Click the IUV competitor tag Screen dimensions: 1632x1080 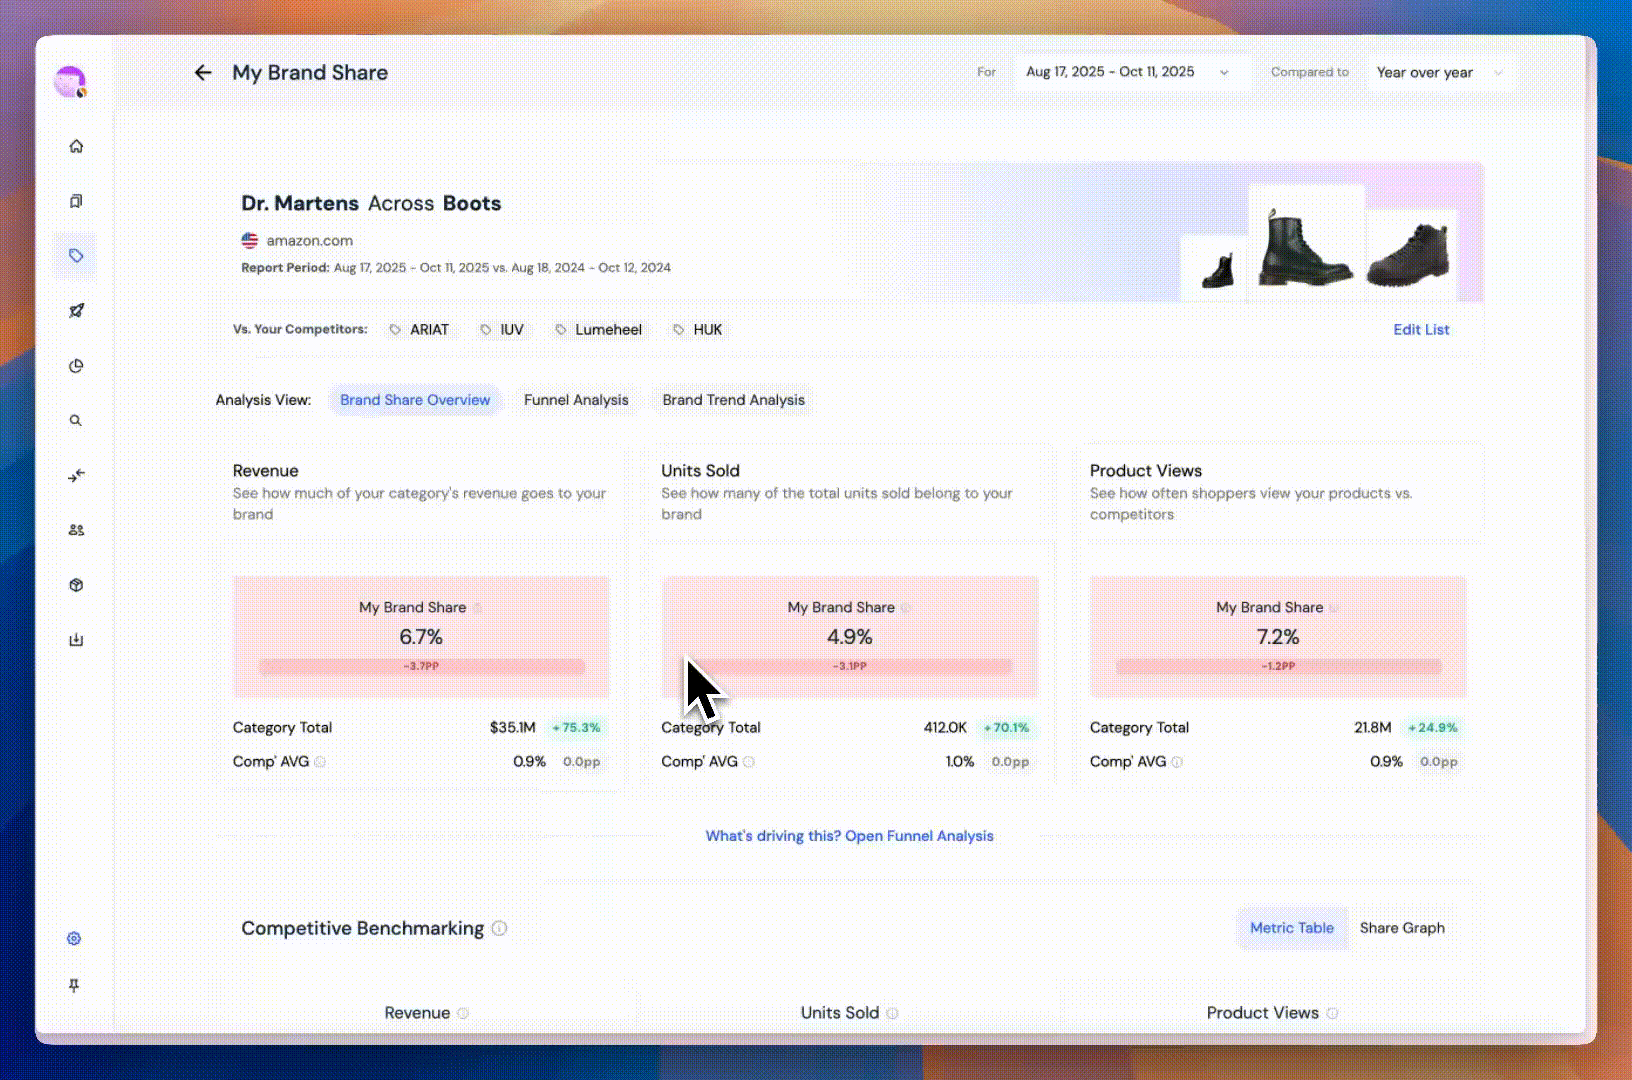[503, 330]
